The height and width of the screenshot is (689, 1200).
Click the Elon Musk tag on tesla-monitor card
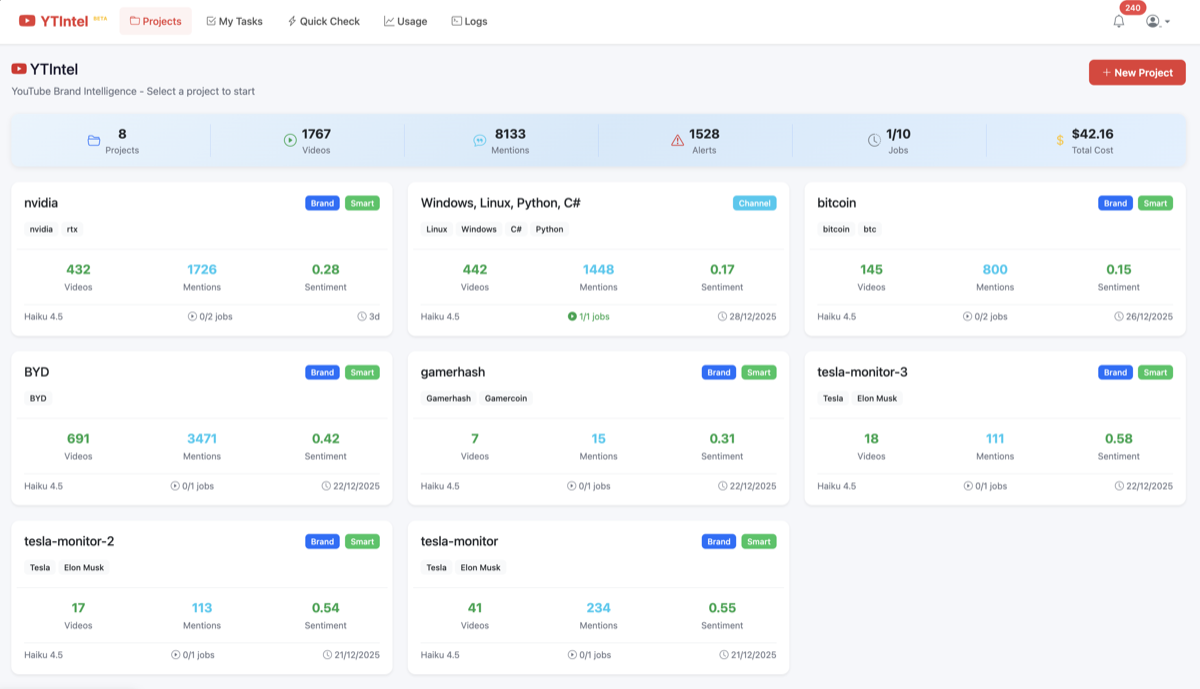[x=480, y=567]
